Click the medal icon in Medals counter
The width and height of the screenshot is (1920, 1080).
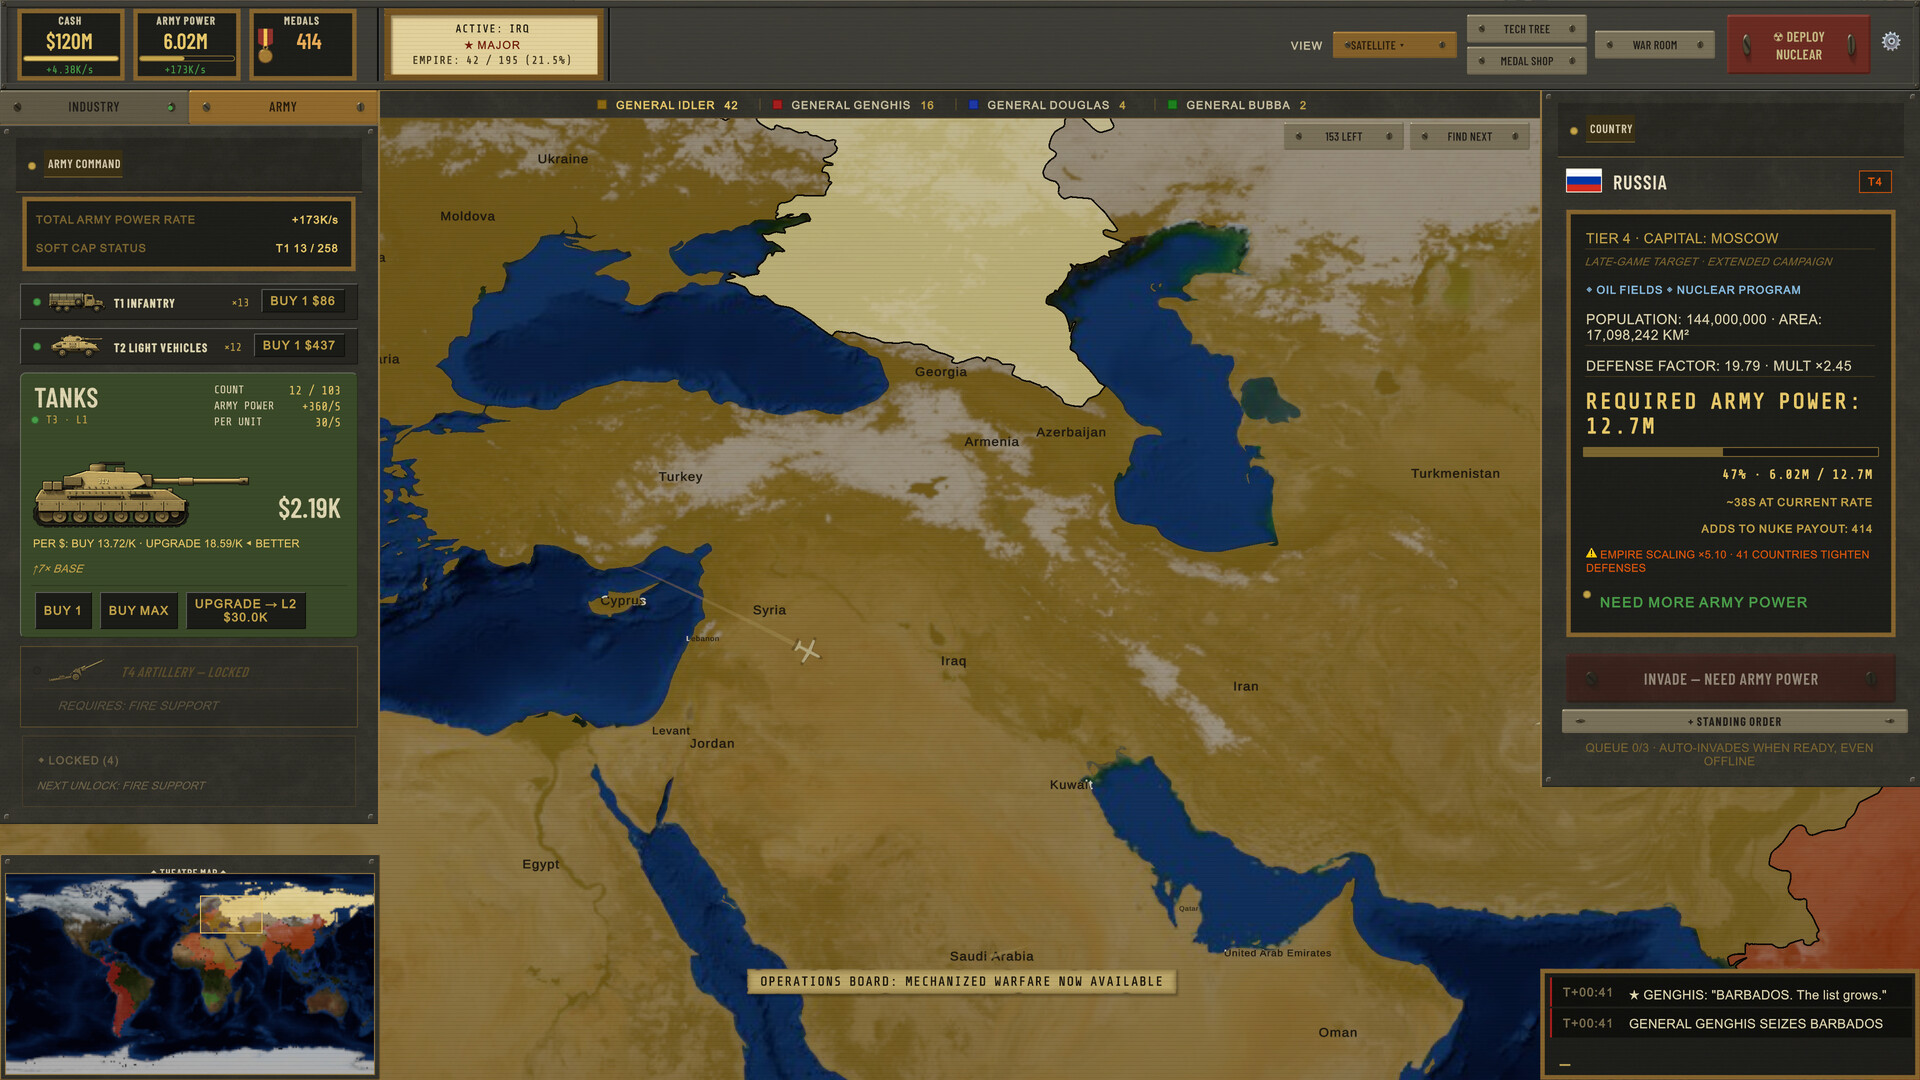click(x=265, y=45)
